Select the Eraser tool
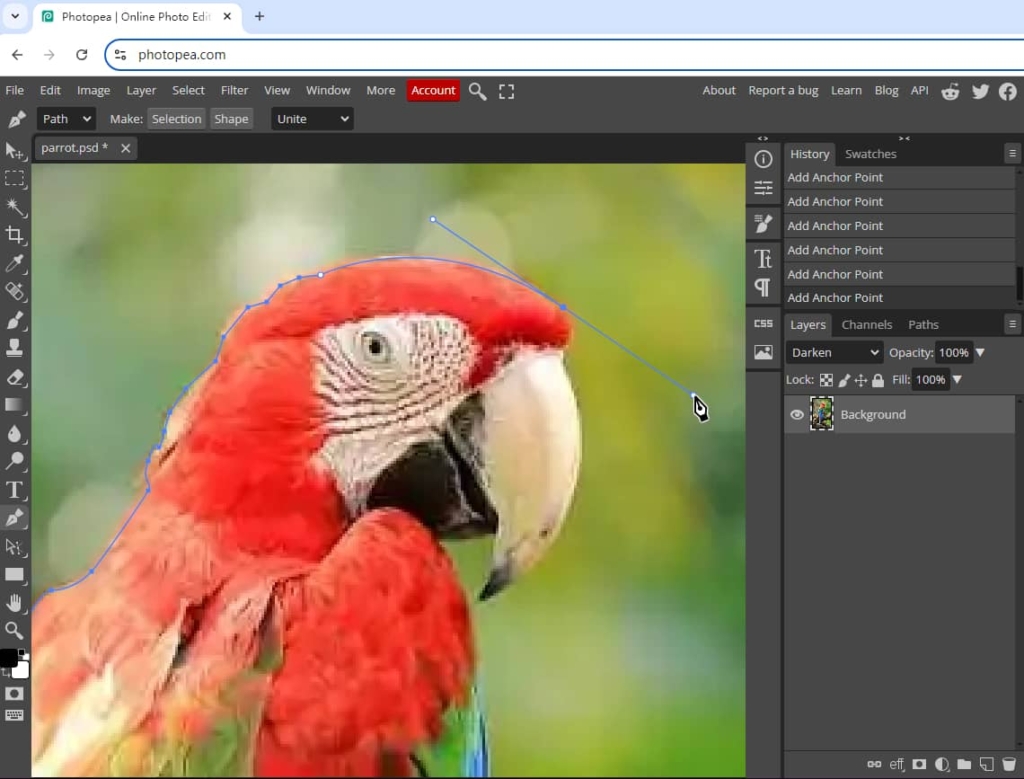Image resolution: width=1024 pixels, height=779 pixels. [x=15, y=377]
